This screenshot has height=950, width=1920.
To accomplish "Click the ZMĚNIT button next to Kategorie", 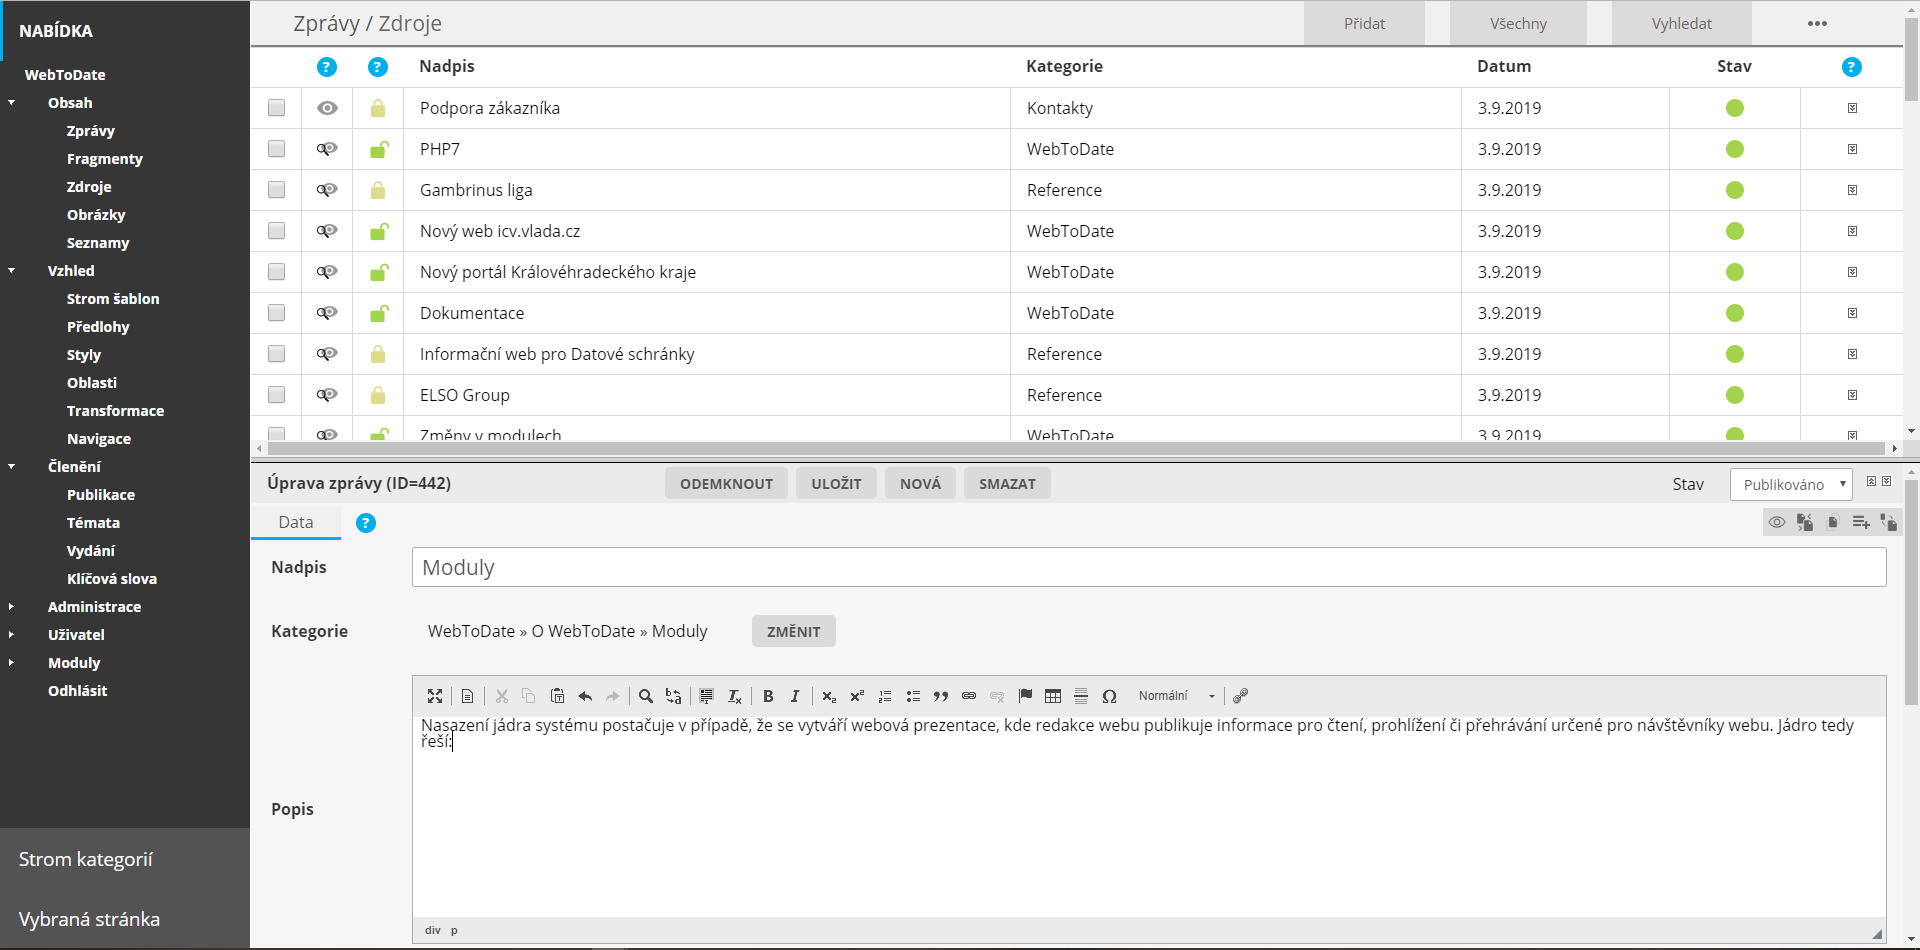I will pos(793,632).
